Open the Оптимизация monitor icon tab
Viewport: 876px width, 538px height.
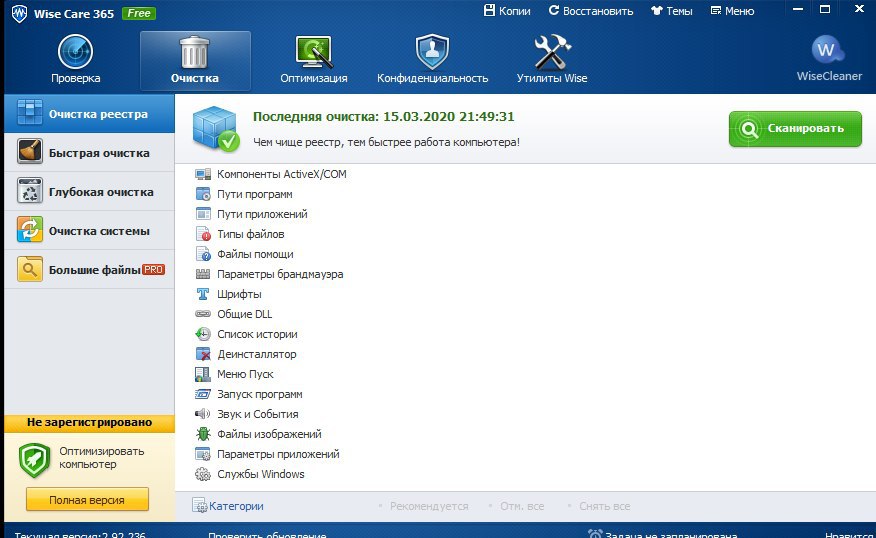pos(313,59)
